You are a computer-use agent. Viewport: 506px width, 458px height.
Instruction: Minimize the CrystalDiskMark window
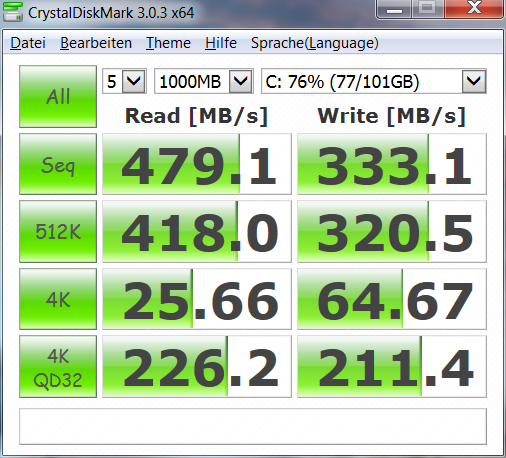(x=394, y=9)
